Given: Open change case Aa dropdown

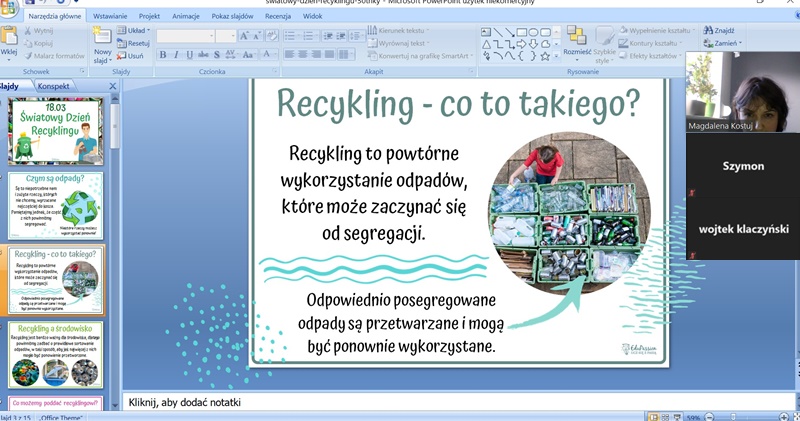Looking at the screenshot, I should point(249,55).
